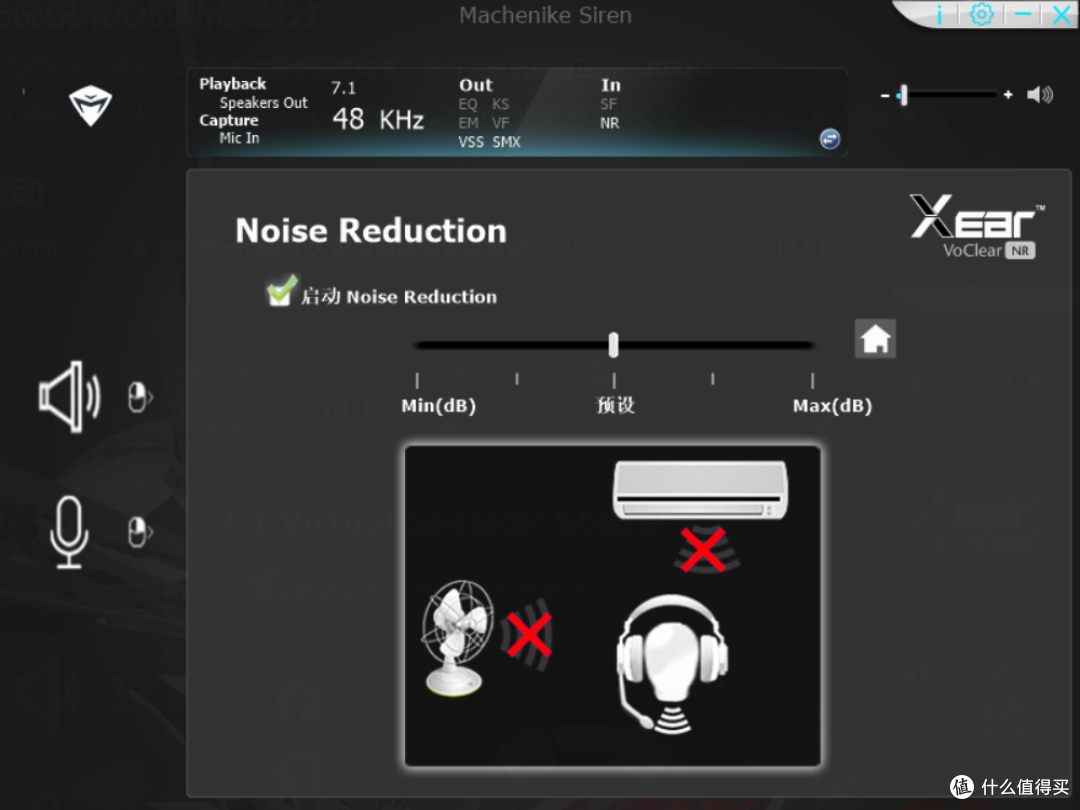Screen dimensions: 1080x810
Task: Click the master volume slider handle
Action: (903, 95)
